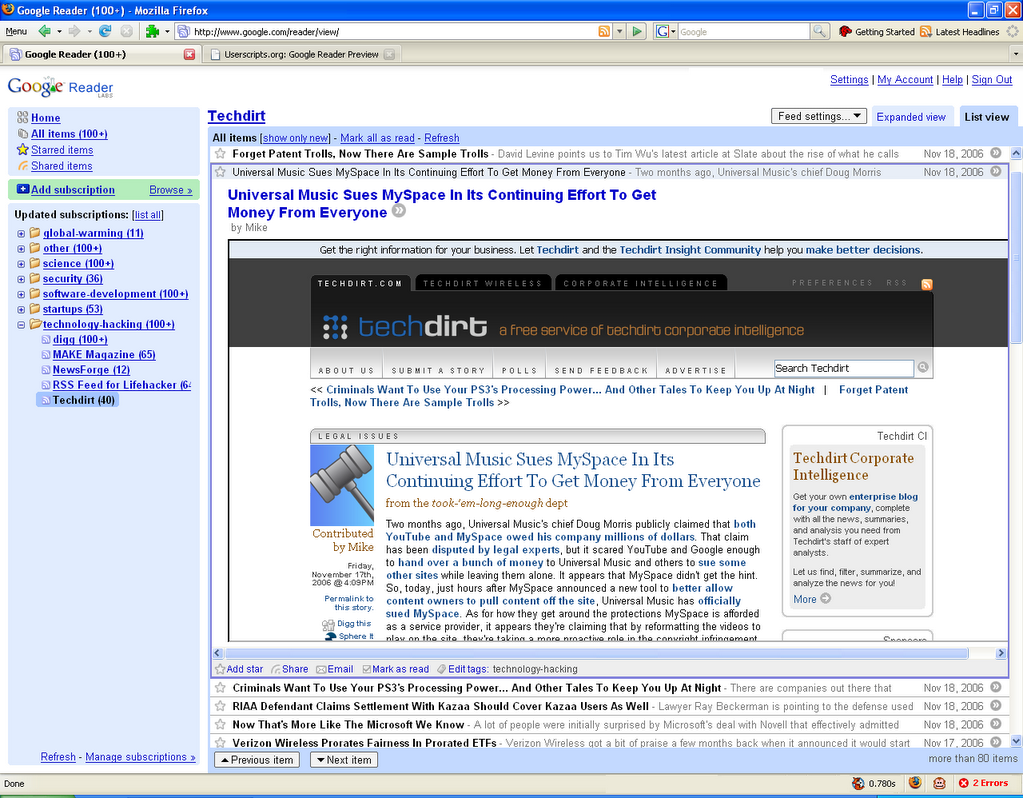This screenshot has height=798, width=1023.
Task: Star the 'Universal Music Sues MySpace' header row
Action: (x=220, y=172)
